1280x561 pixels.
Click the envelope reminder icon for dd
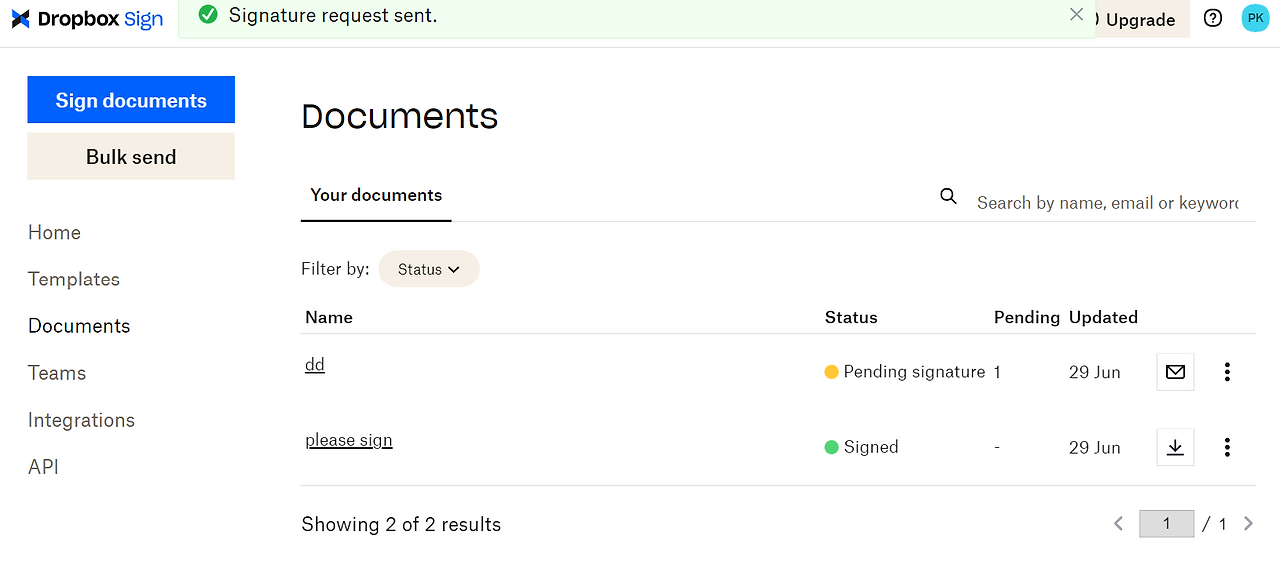point(1175,372)
